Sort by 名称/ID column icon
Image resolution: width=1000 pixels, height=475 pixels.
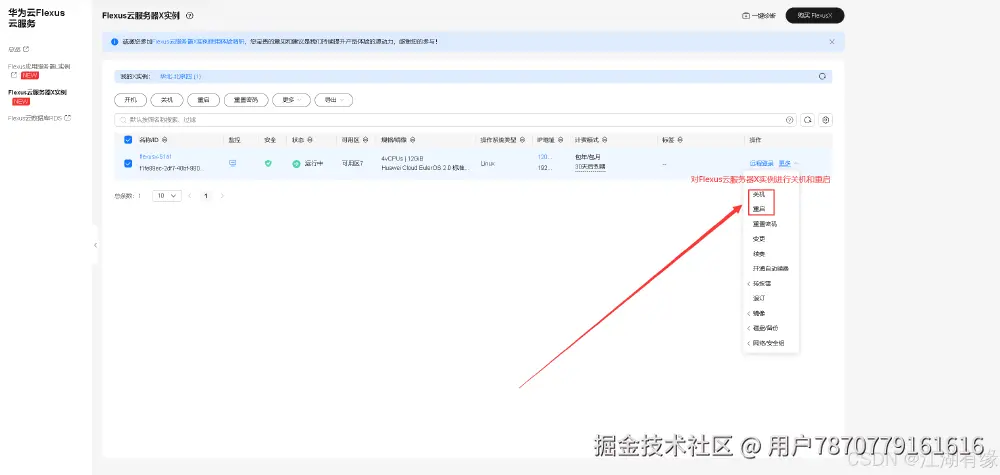tap(165, 140)
